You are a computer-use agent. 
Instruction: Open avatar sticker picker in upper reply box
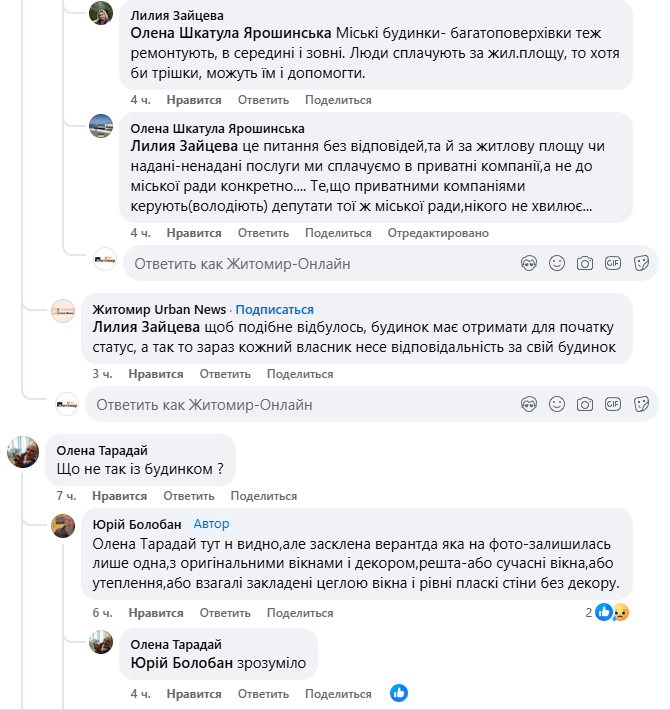click(529, 263)
